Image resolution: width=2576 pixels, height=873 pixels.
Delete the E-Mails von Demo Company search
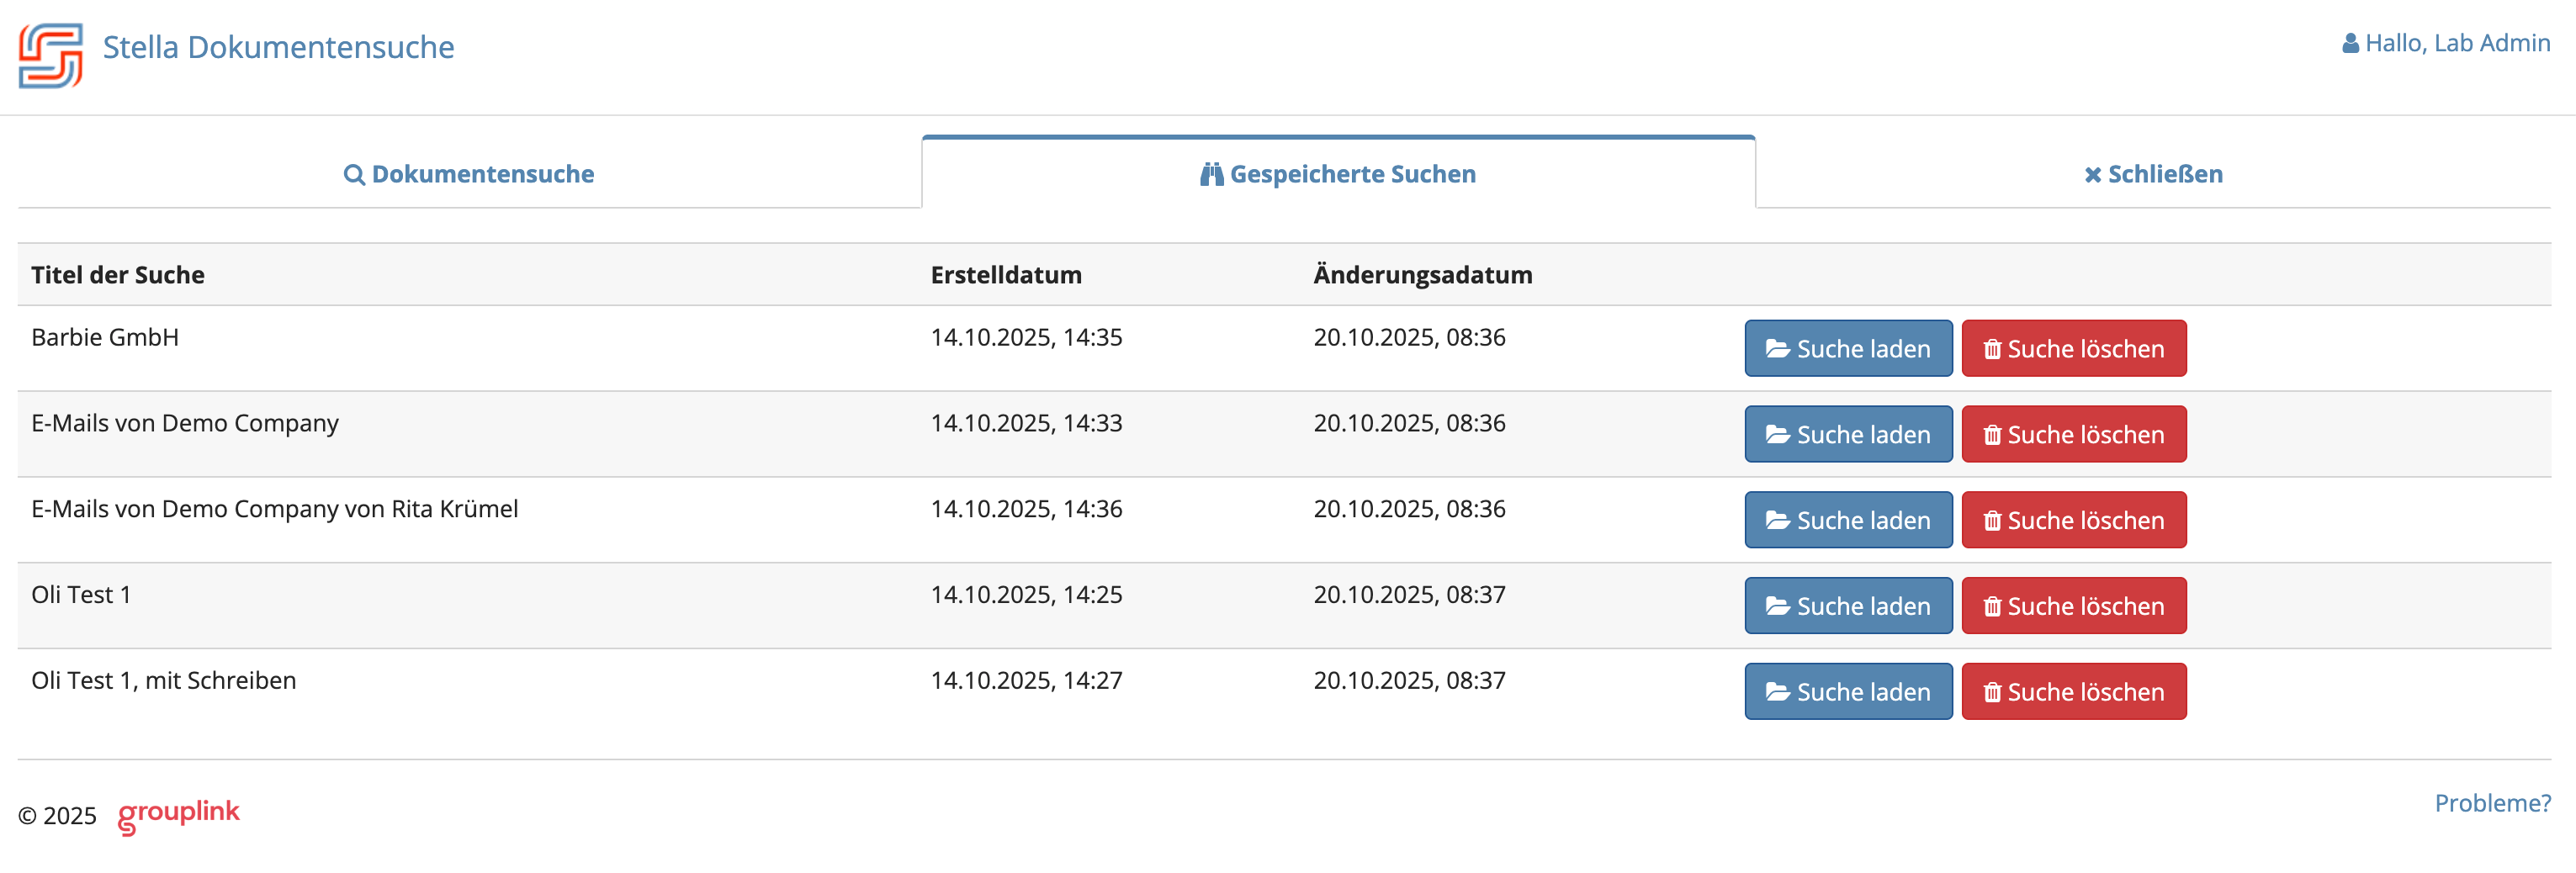click(x=2073, y=434)
